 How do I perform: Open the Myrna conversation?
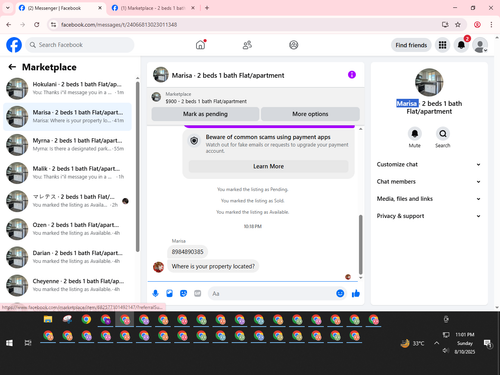click(x=67, y=145)
